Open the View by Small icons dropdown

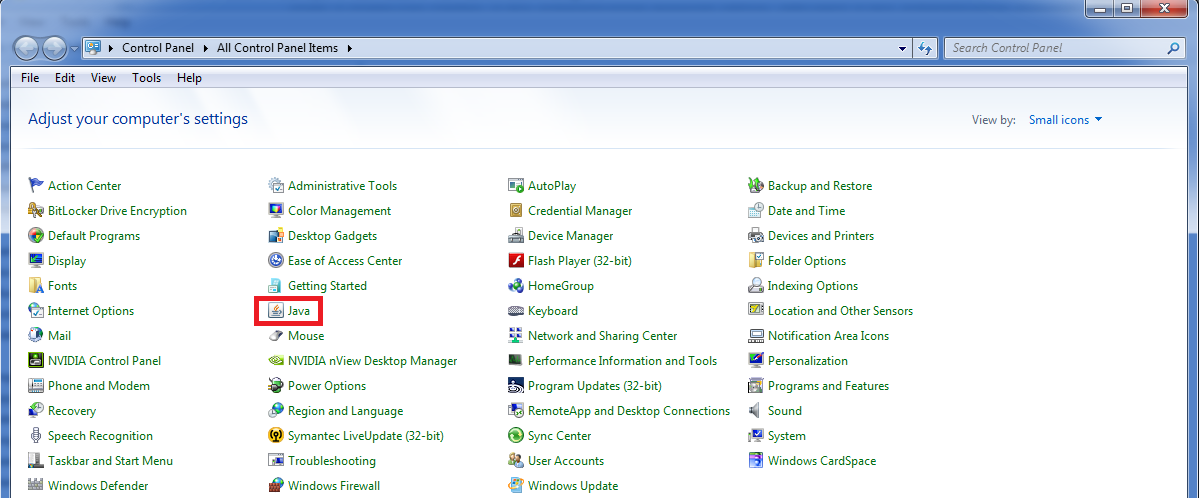[x=1065, y=119]
